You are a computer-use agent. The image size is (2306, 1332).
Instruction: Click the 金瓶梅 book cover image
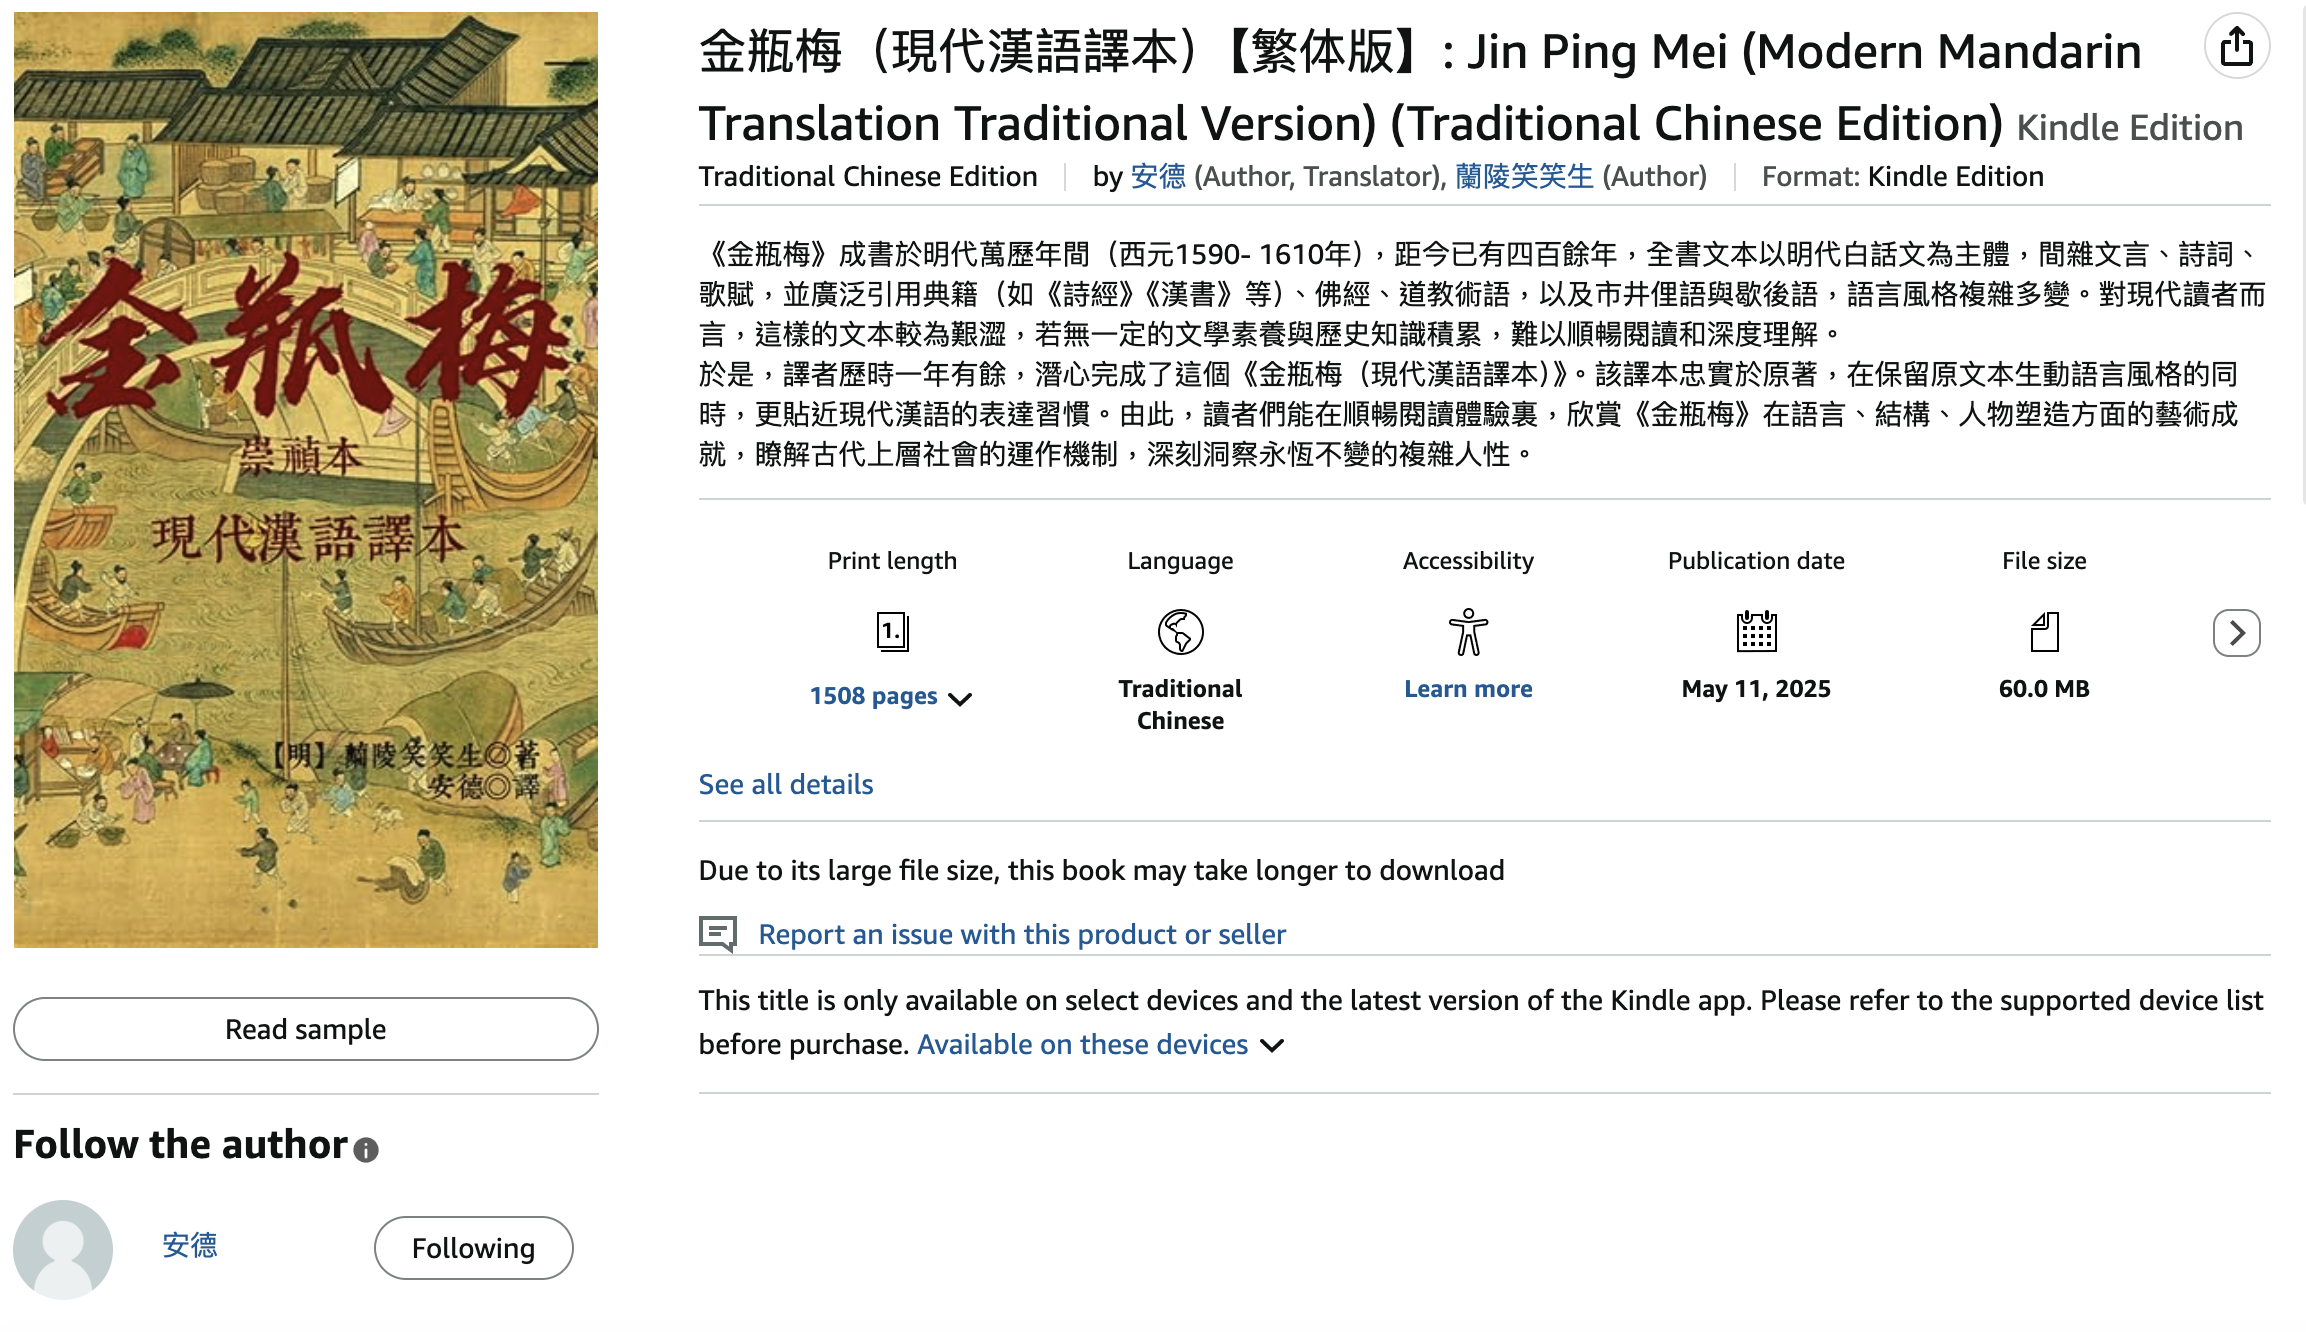305,480
